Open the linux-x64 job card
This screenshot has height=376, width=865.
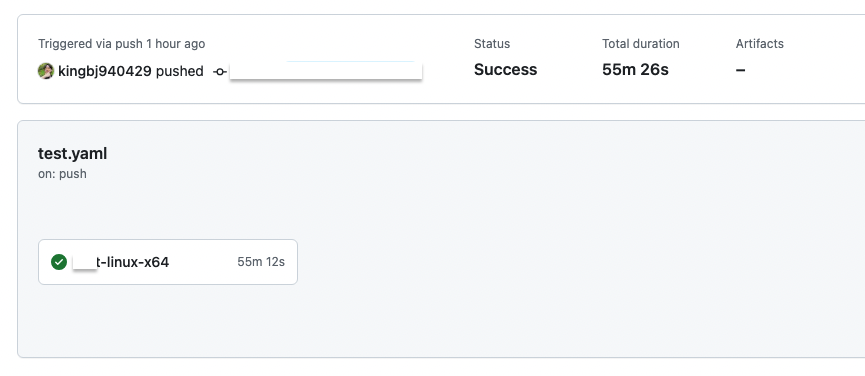coord(168,262)
